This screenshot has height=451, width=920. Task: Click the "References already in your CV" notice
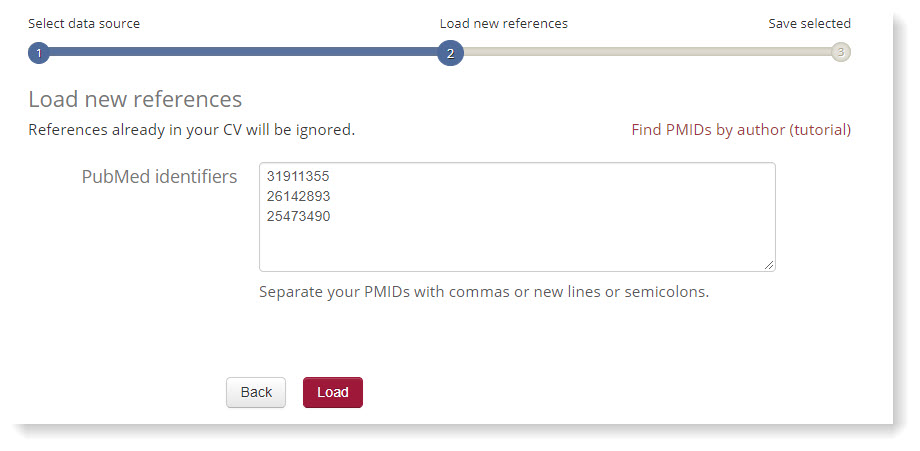(191, 130)
